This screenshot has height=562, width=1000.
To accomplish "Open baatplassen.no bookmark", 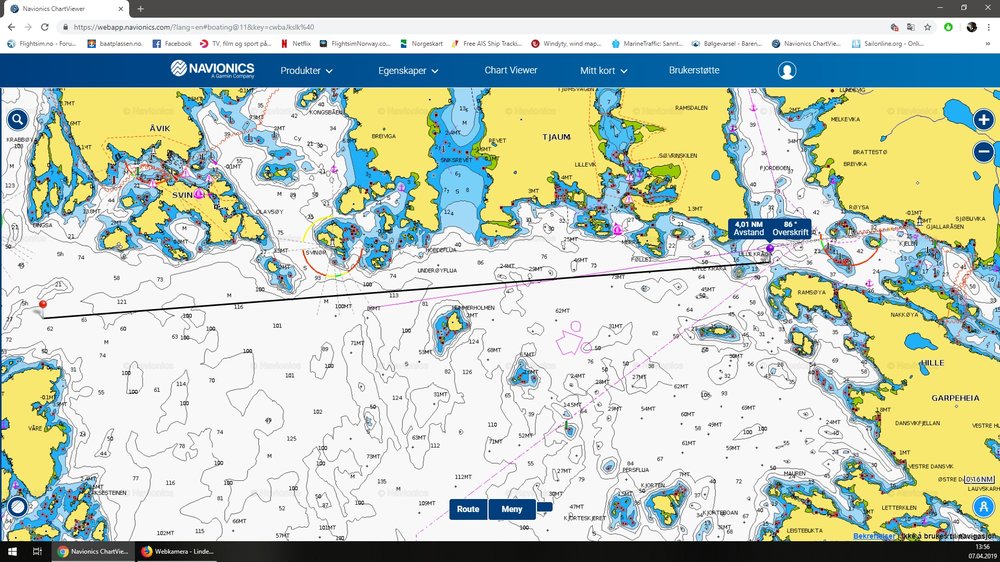I will pos(115,43).
